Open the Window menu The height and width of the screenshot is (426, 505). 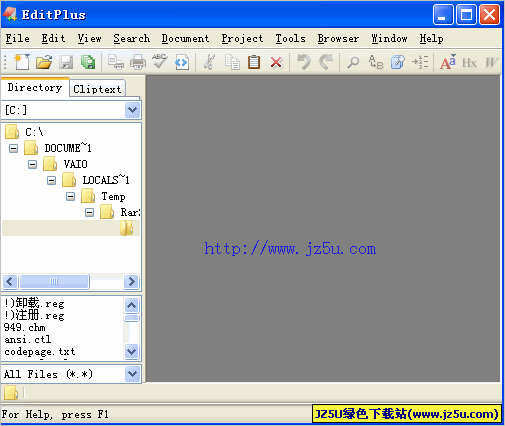[x=389, y=39]
